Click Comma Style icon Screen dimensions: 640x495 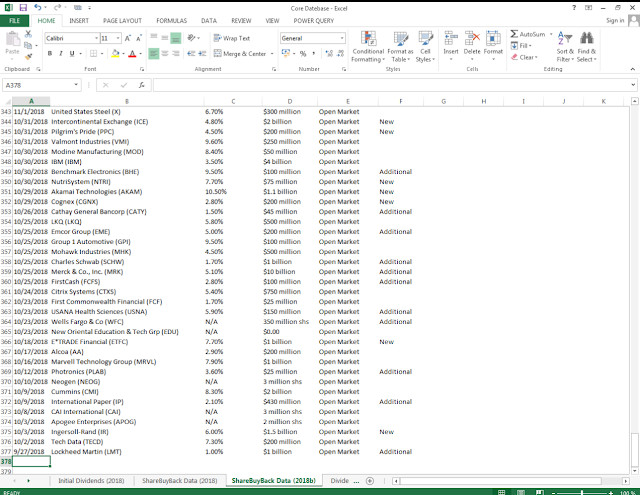(313, 53)
